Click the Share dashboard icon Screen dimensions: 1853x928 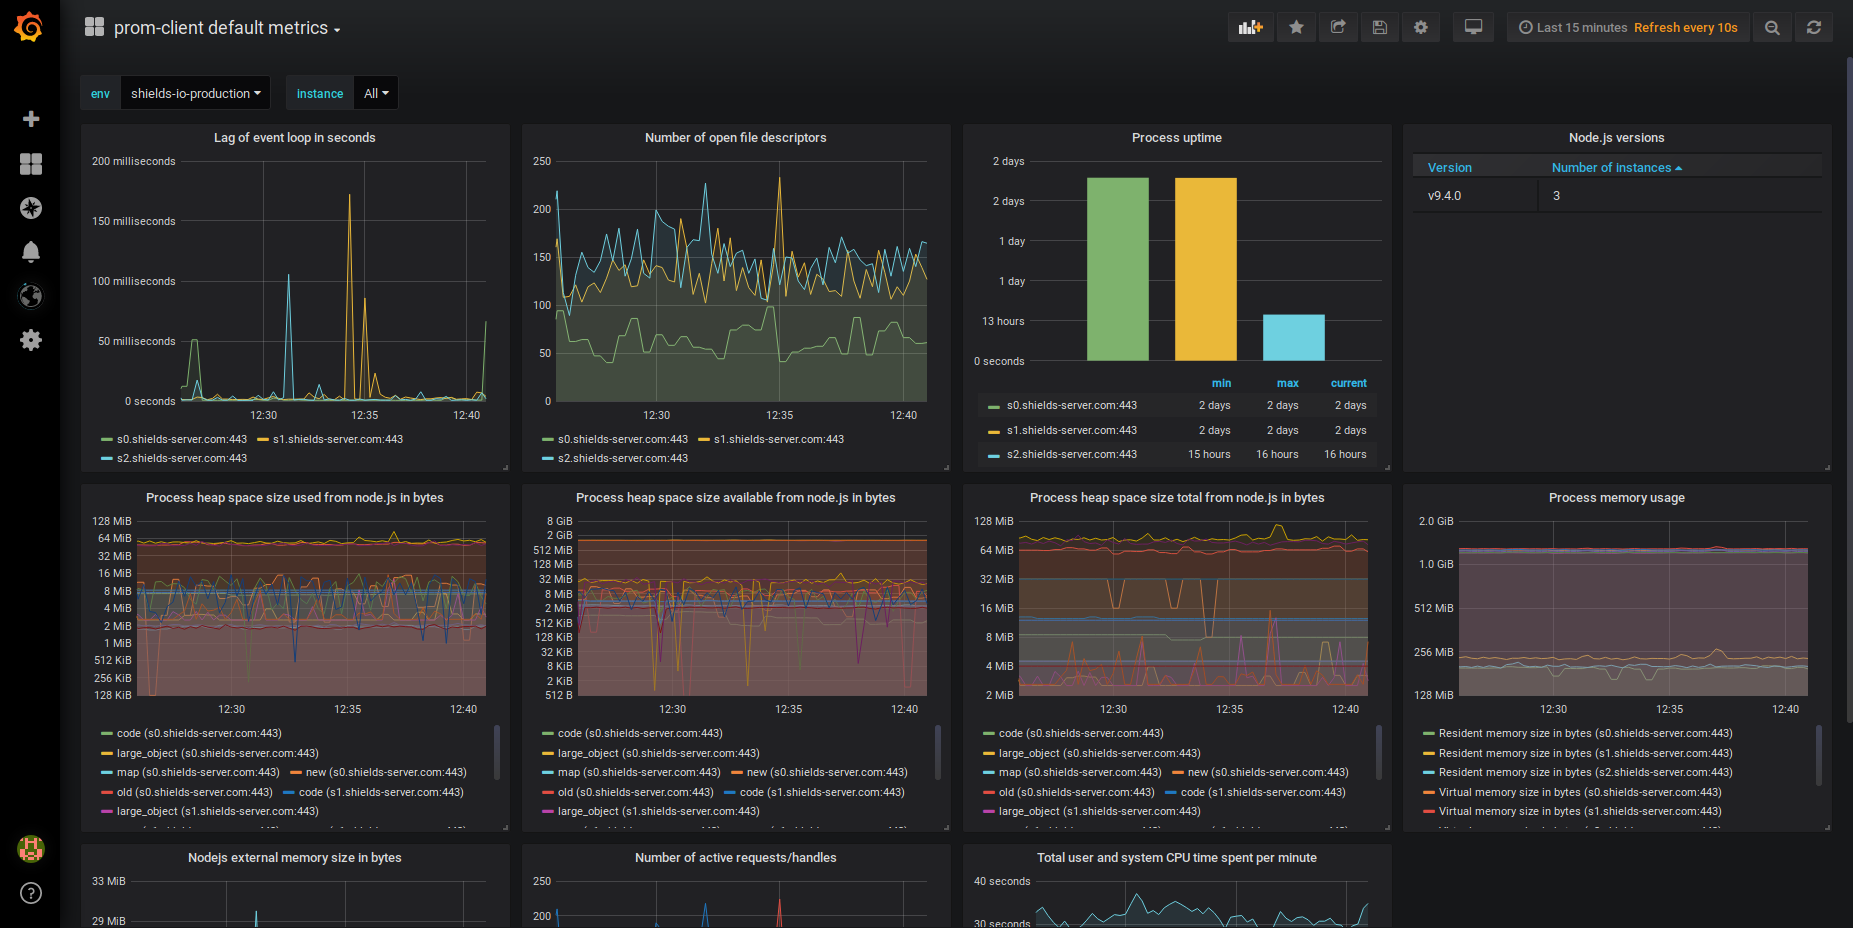tap(1338, 27)
